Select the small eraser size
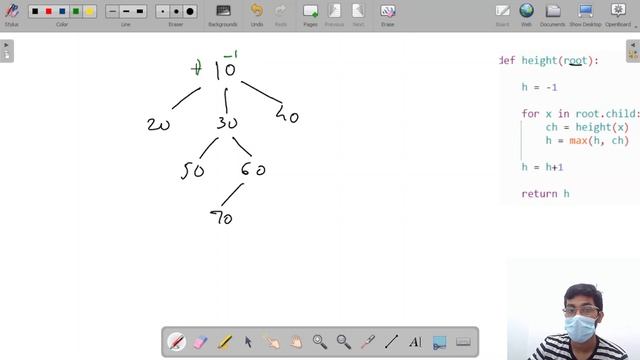This screenshot has height=360, width=640. pyautogui.click(x=163, y=11)
